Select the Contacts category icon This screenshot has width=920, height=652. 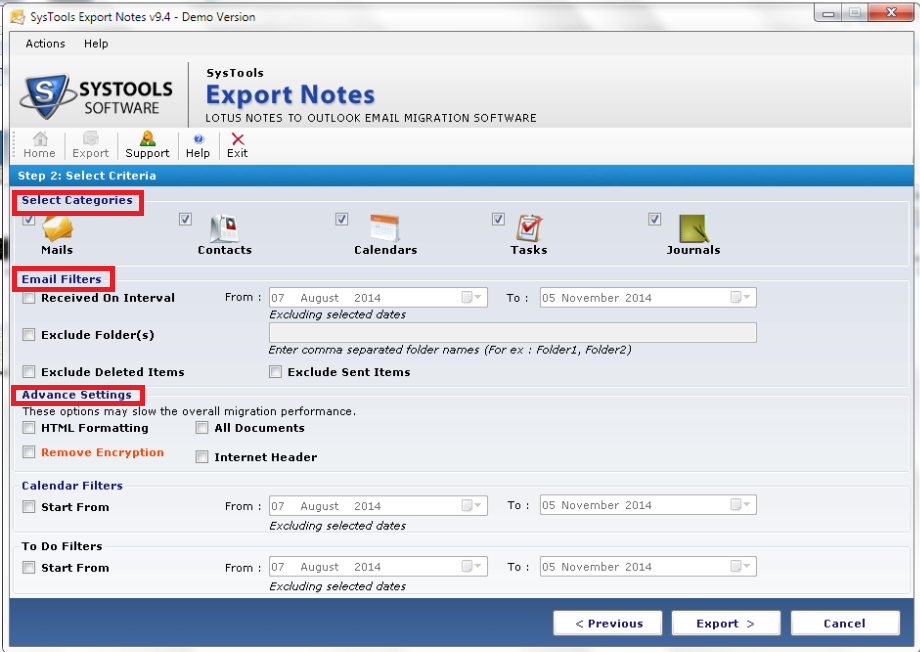coord(223,229)
